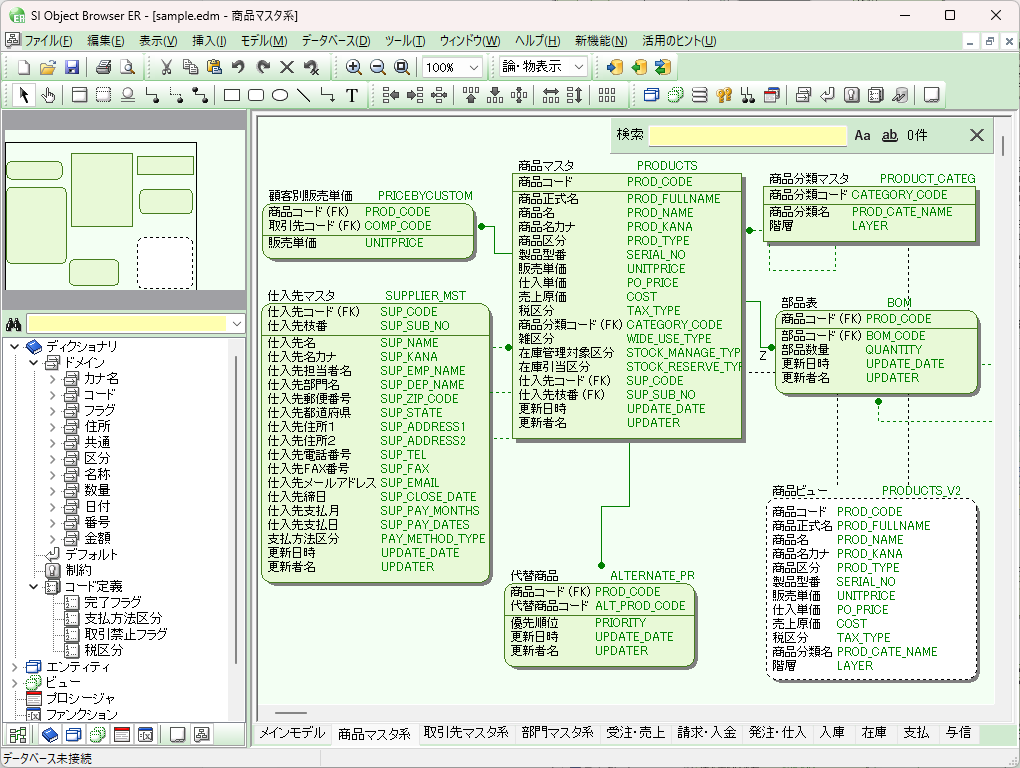1020x768 pixels.
Task: Switch to the 取引先マスタ系 tab
Action: point(466,733)
